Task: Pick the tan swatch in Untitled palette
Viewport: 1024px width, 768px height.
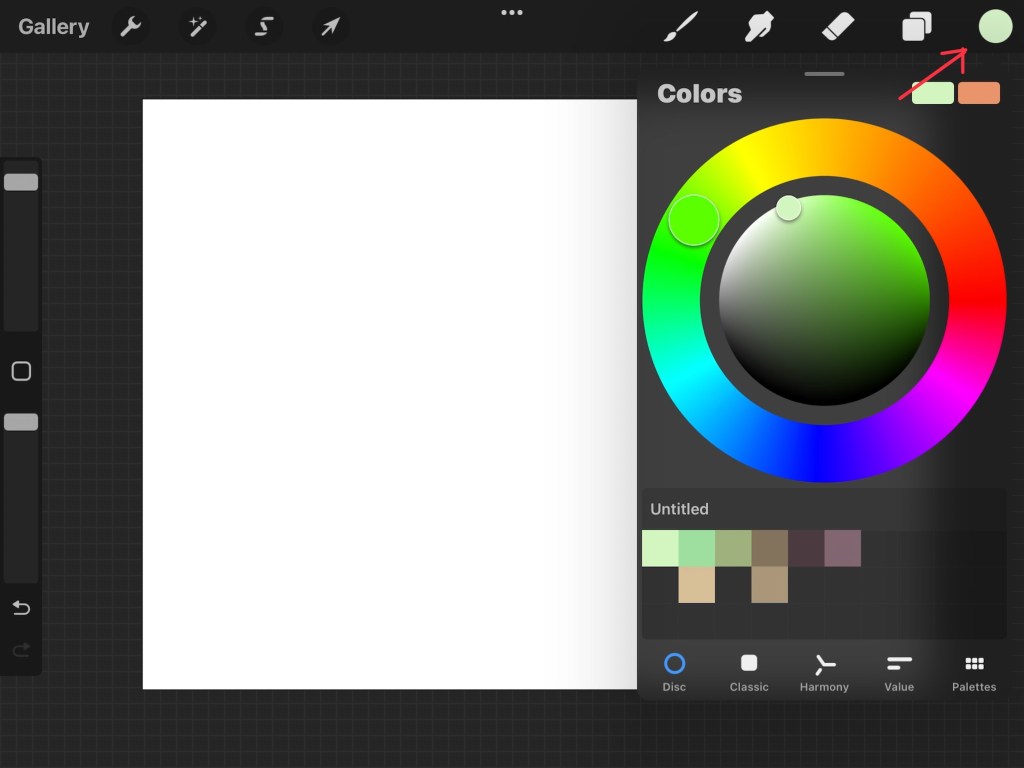Action: [x=697, y=585]
